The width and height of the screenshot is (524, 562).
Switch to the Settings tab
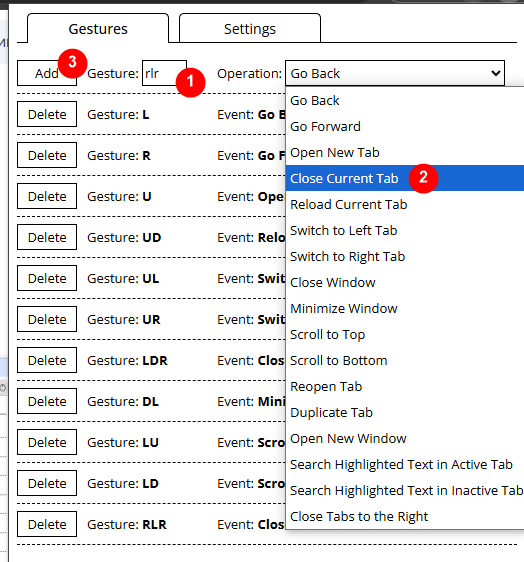[x=249, y=29]
